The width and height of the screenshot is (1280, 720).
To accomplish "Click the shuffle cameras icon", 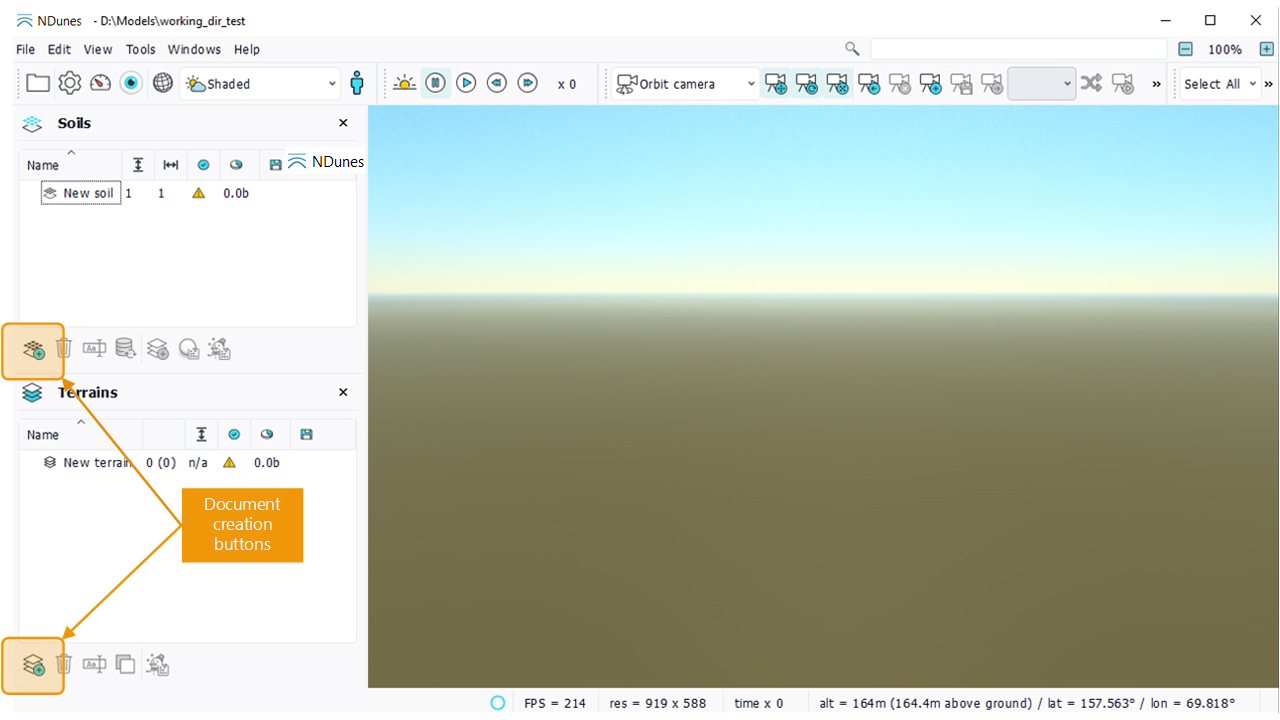I will 1091,84.
